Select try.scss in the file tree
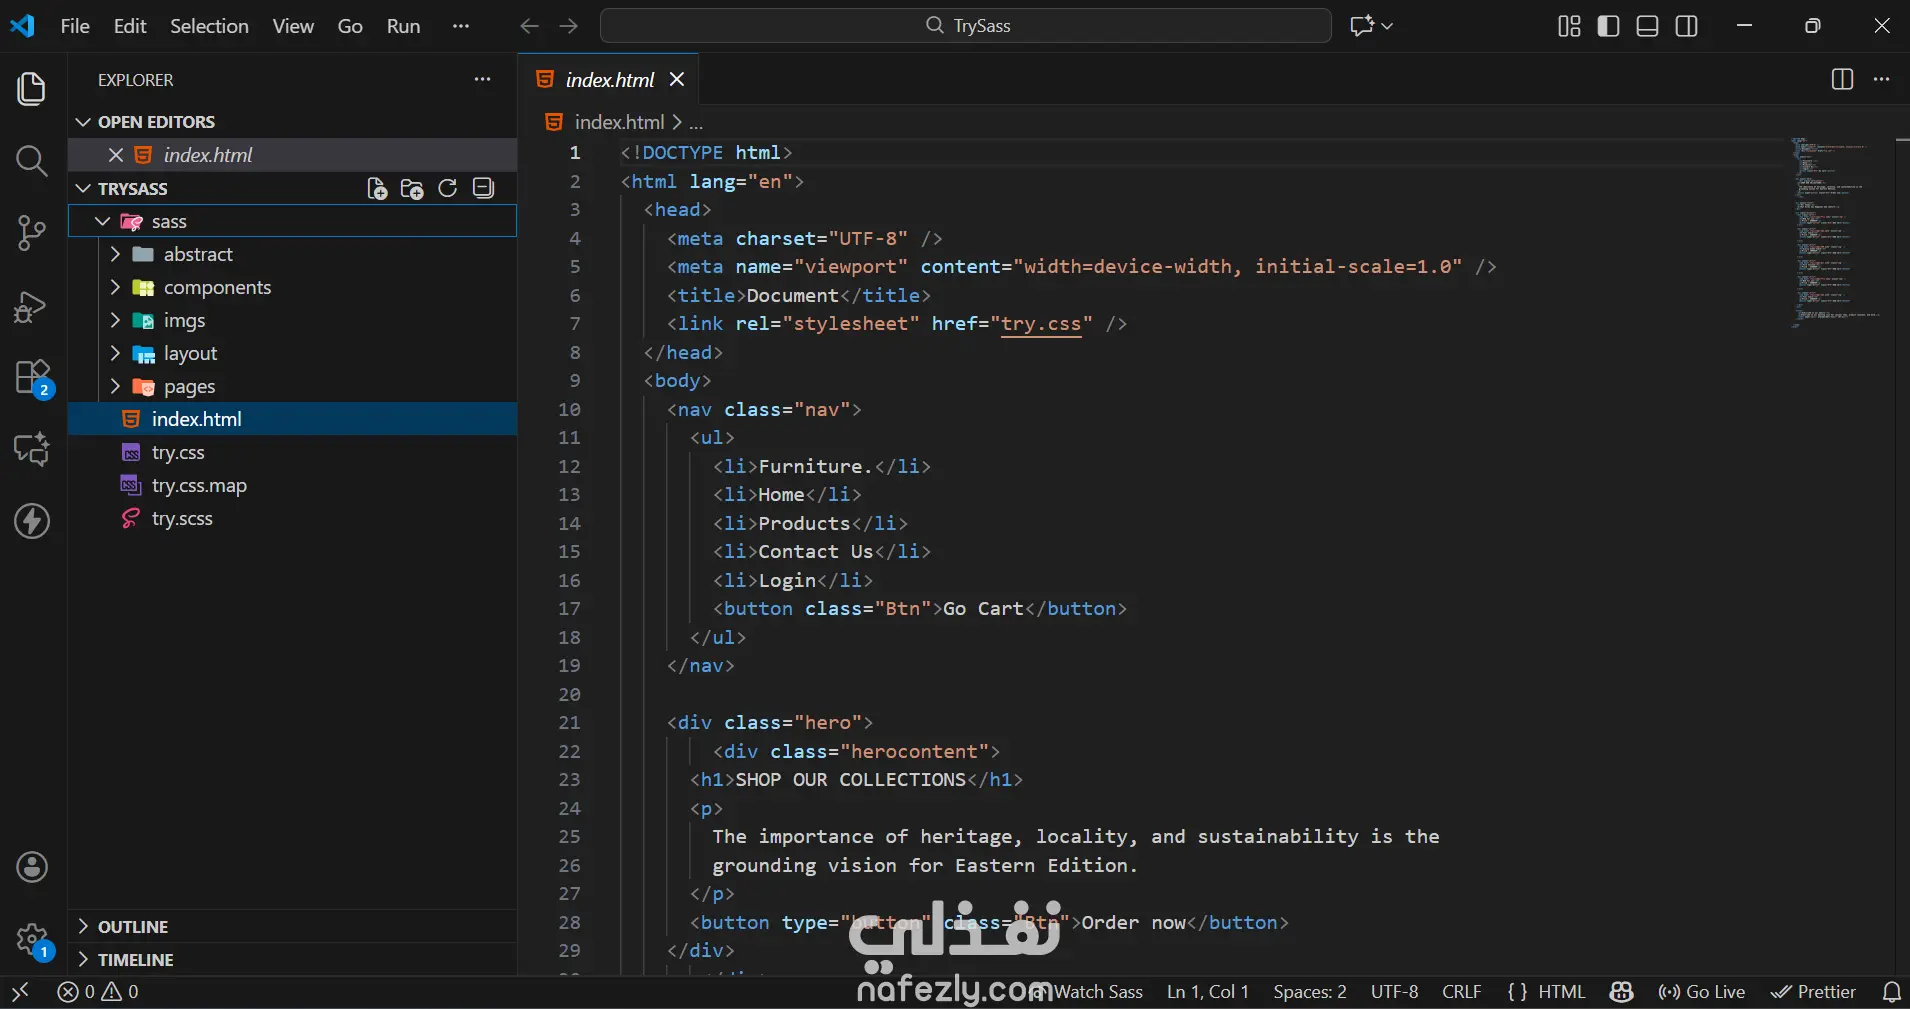Screen dimensions: 1910x1009 pyautogui.click(x=292, y=518)
